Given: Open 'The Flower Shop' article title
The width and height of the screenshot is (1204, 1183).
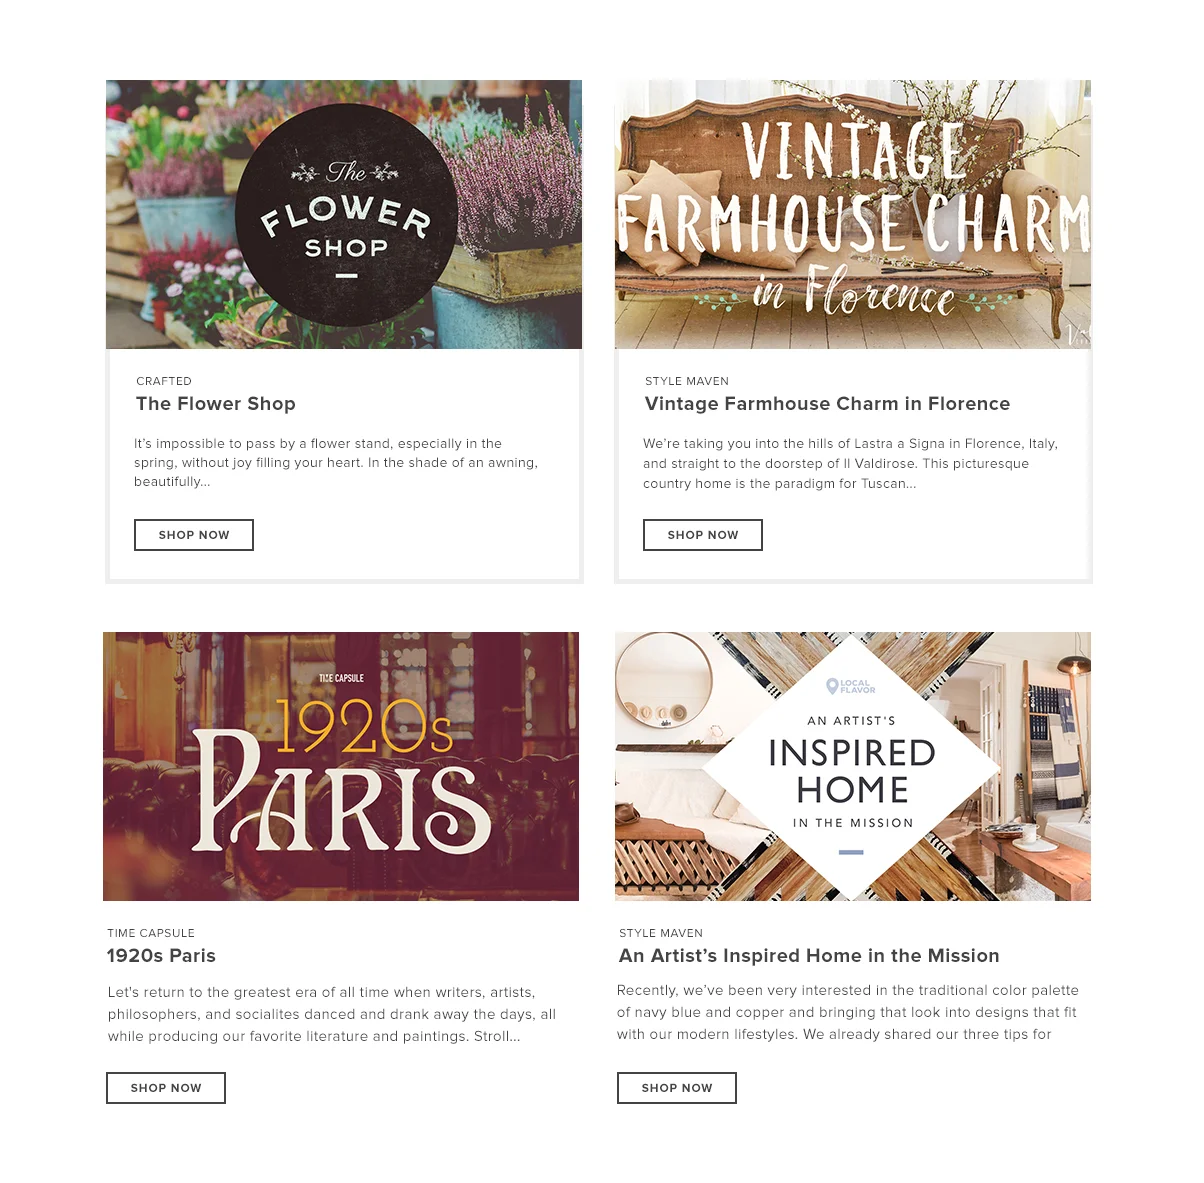Looking at the screenshot, I should [216, 404].
